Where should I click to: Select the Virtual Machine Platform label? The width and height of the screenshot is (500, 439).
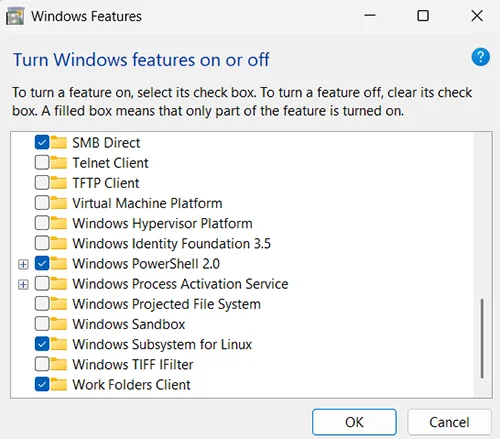click(x=147, y=203)
